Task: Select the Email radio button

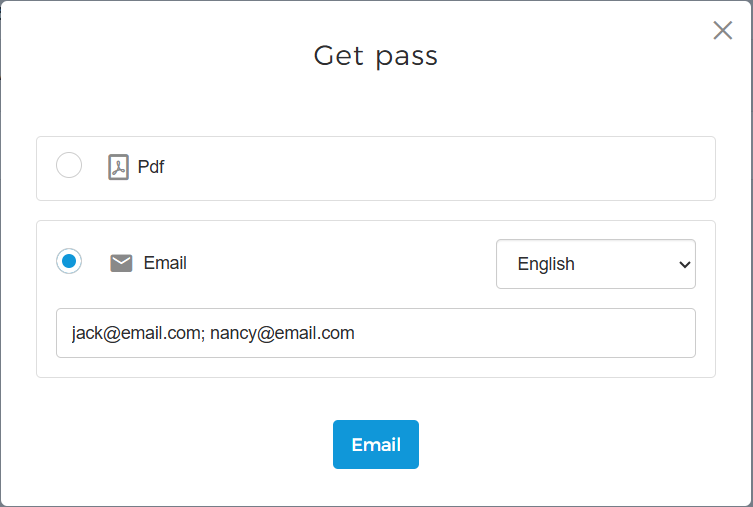Action: click(x=69, y=262)
